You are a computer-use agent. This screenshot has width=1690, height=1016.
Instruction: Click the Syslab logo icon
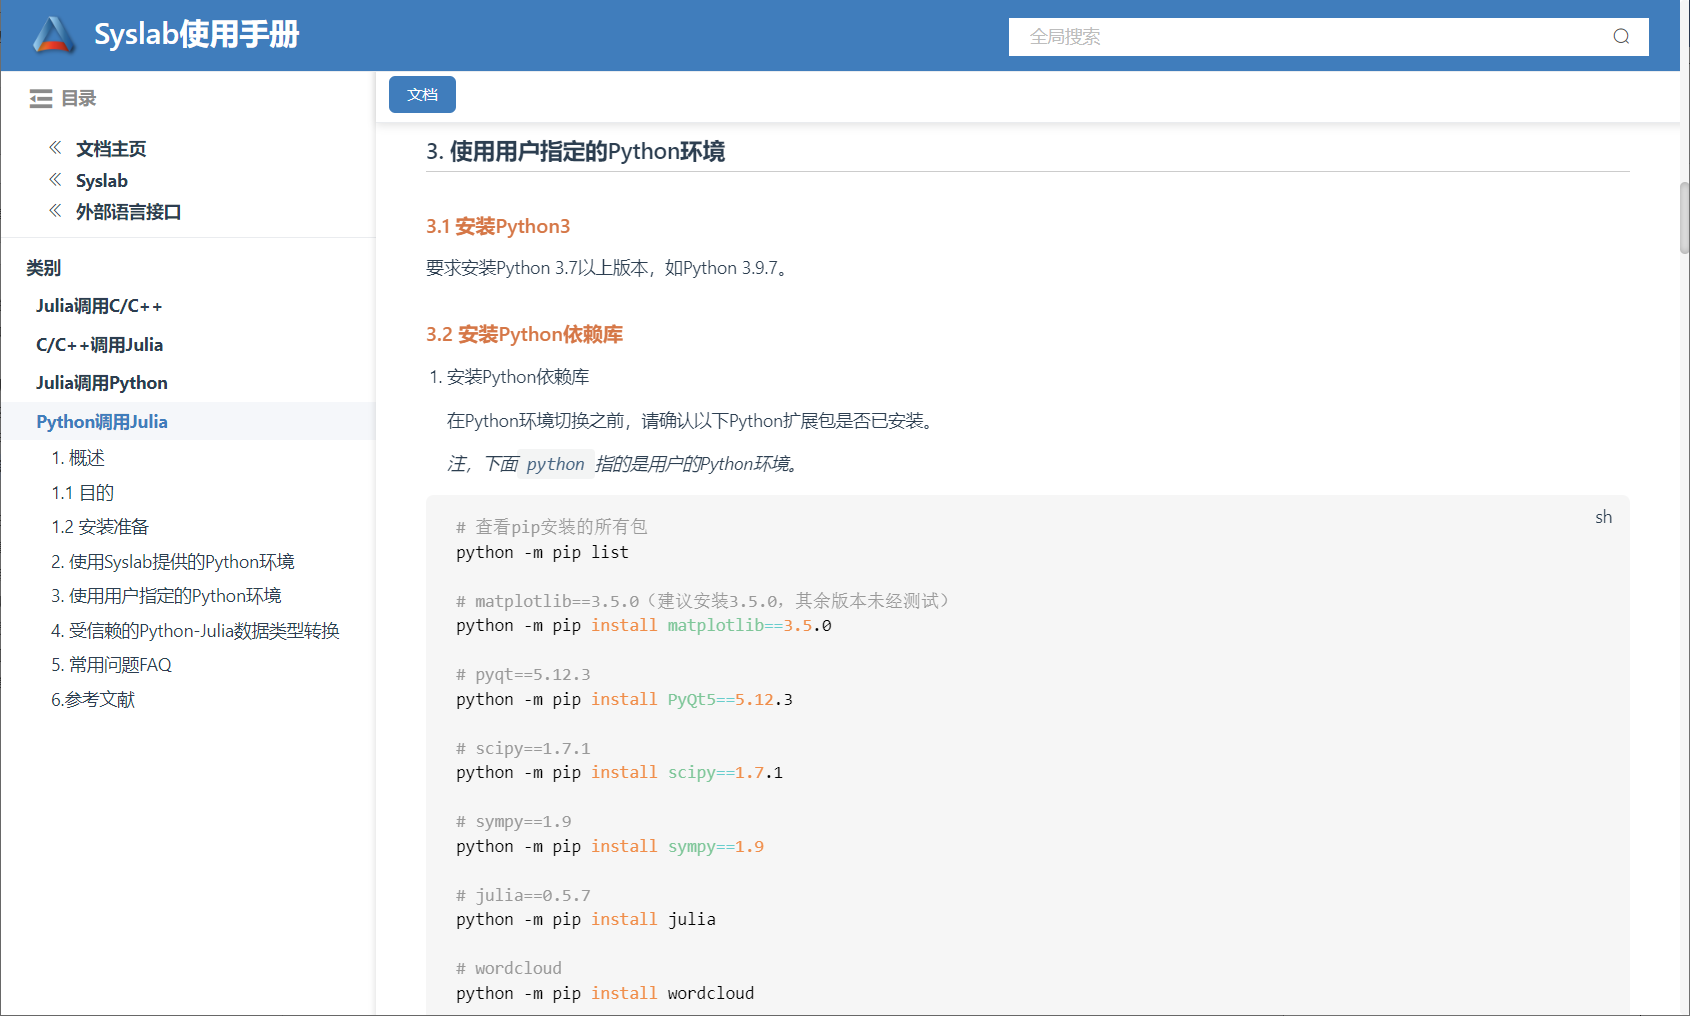click(x=54, y=35)
